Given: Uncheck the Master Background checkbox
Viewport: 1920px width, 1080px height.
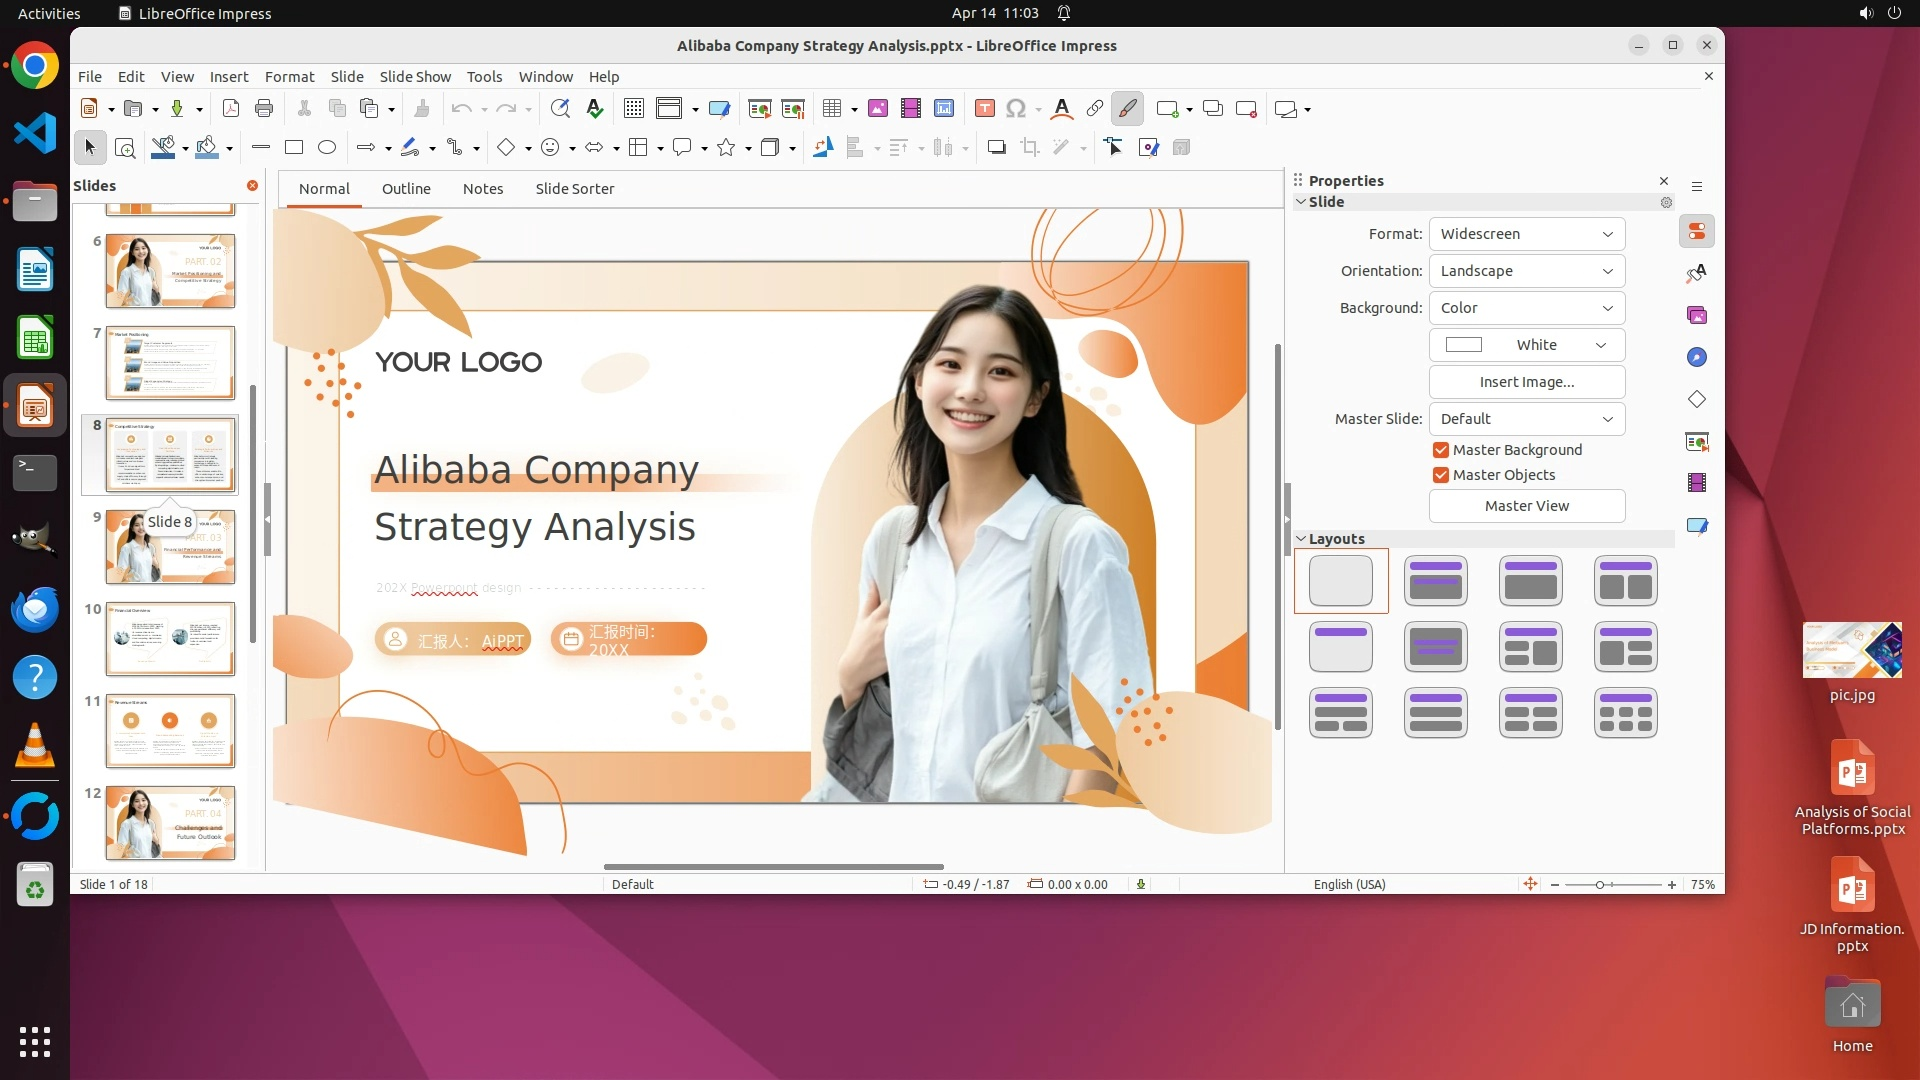Looking at the screenshot, I should (x=1441, y=450).
